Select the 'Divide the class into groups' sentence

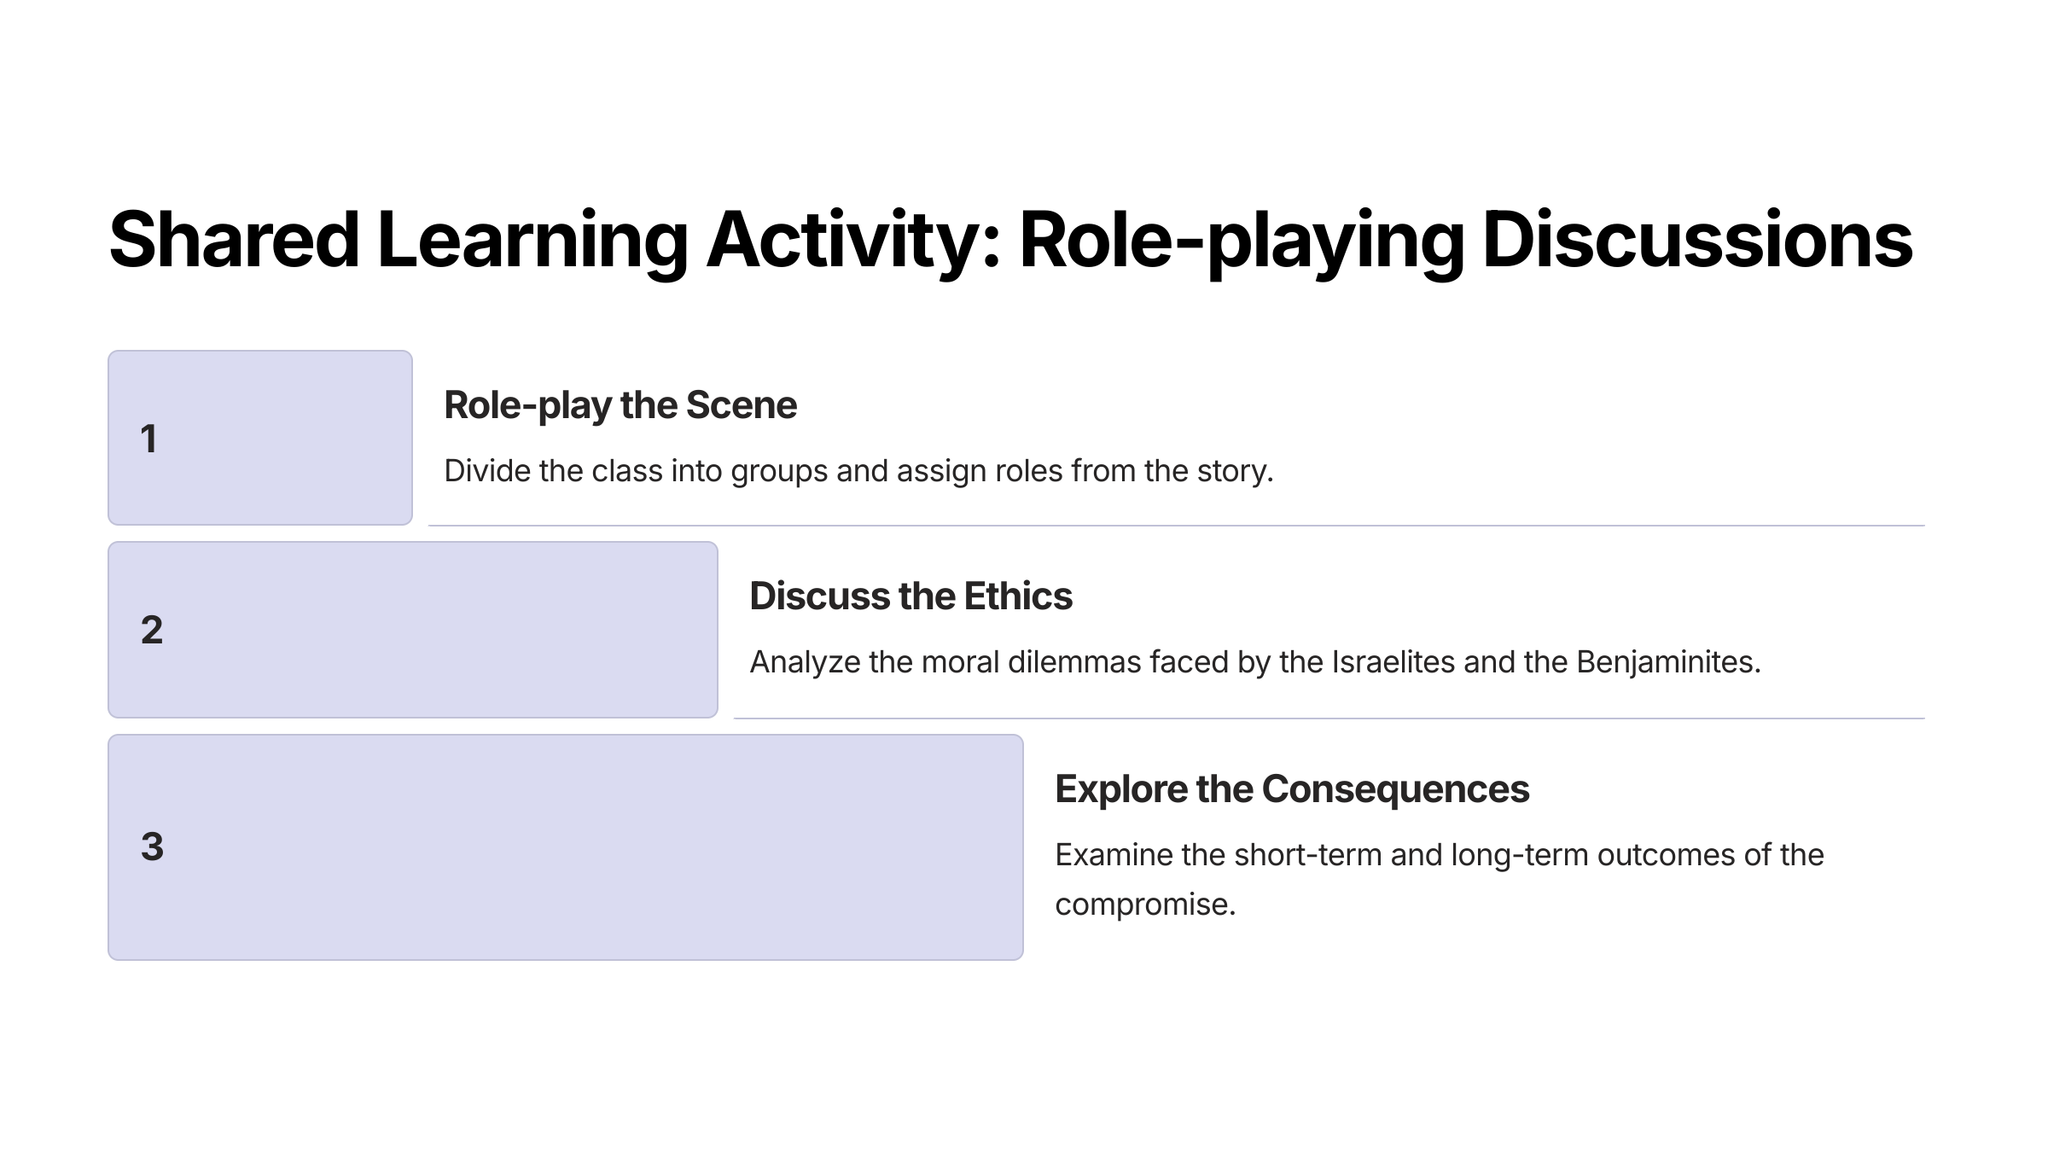click(x=858, y=471)
